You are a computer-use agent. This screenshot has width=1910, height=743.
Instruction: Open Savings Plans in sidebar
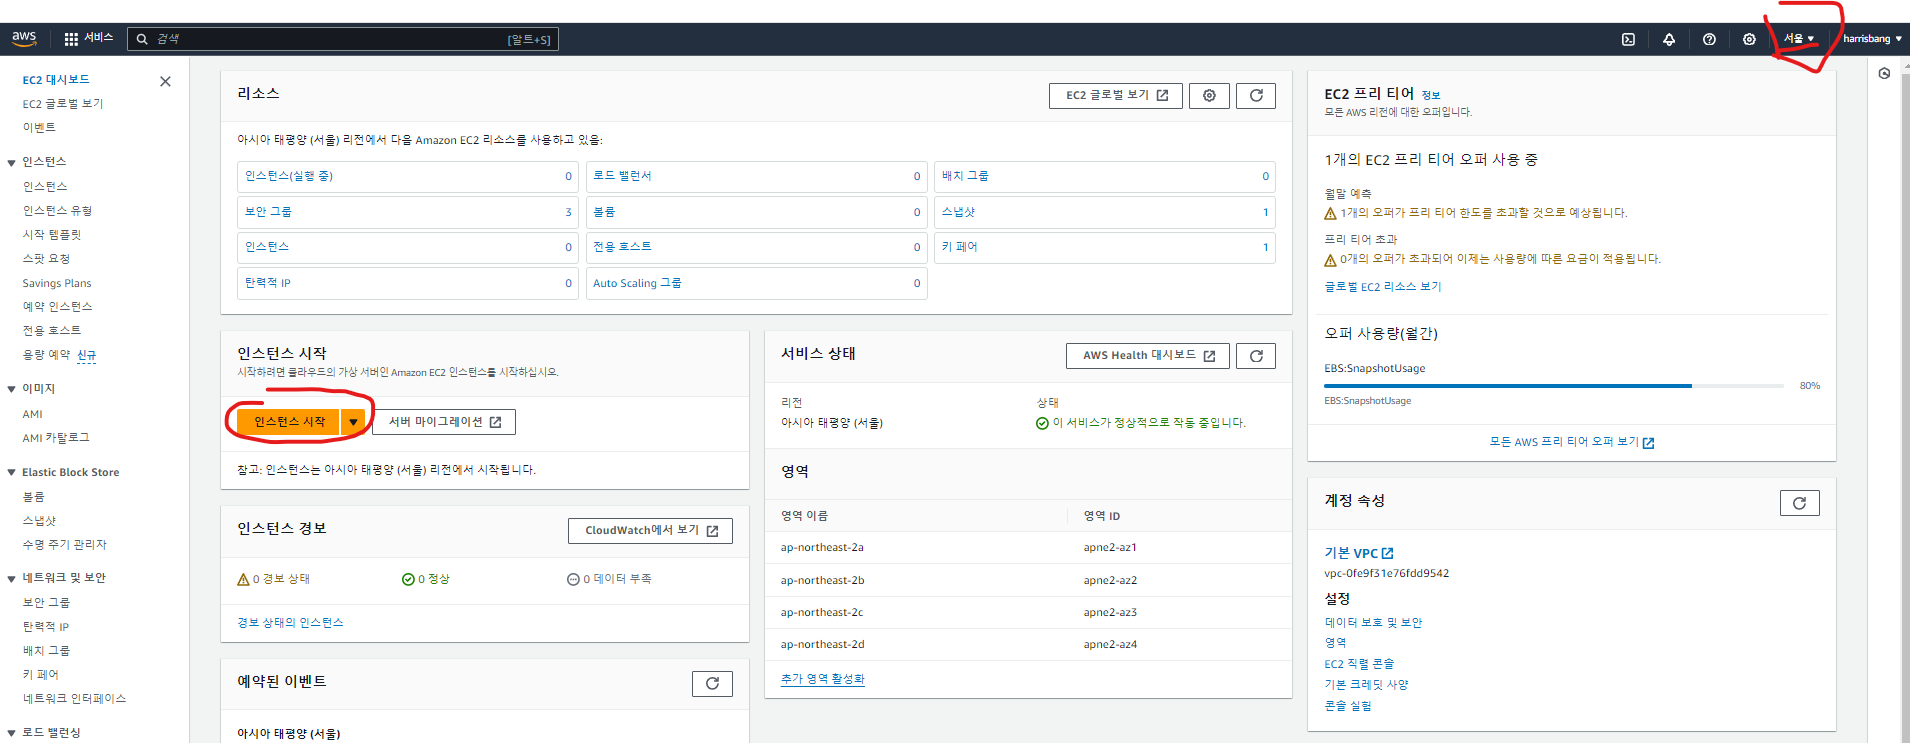click(x=57, y=283)
